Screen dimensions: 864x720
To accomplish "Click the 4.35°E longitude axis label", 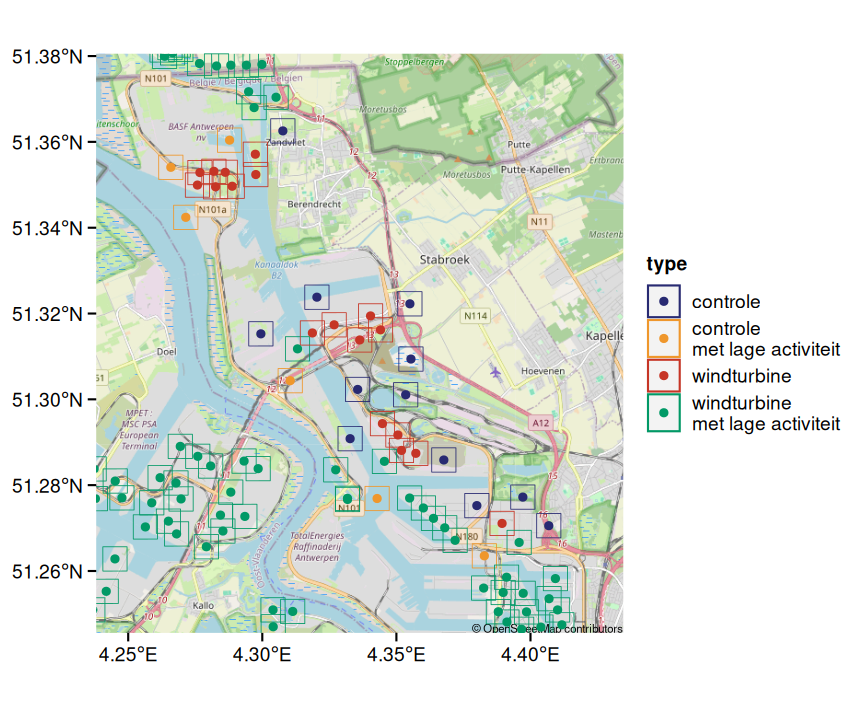I will tap(396, 656).
